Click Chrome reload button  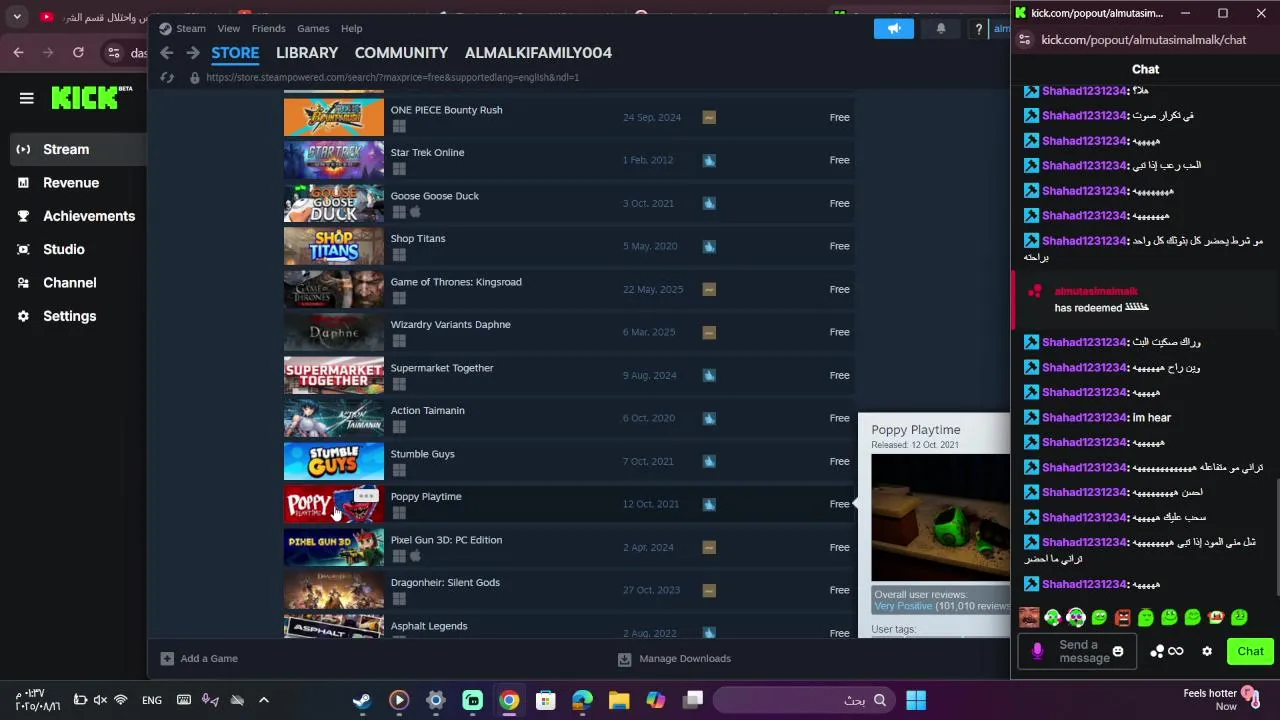point(78,52)
